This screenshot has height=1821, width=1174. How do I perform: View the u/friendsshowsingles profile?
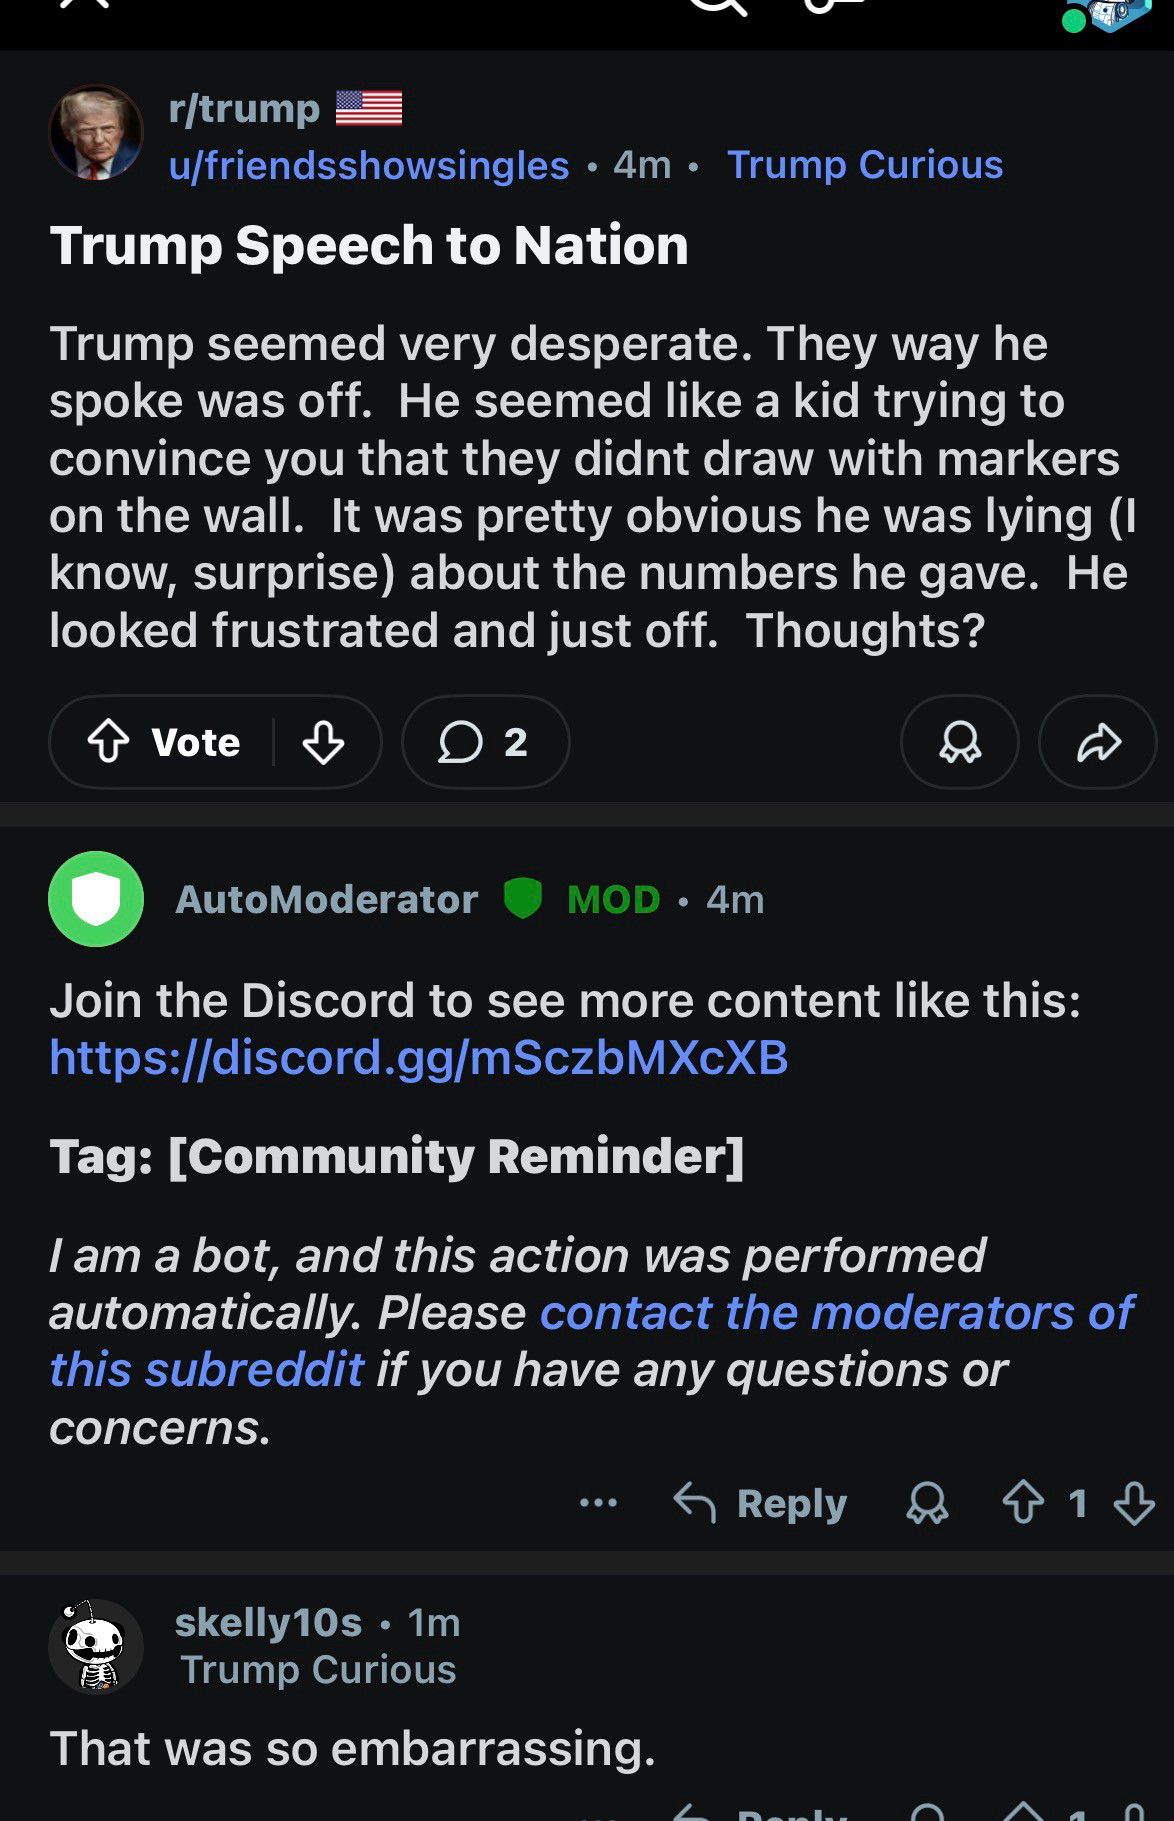click(x=369, y=165)
